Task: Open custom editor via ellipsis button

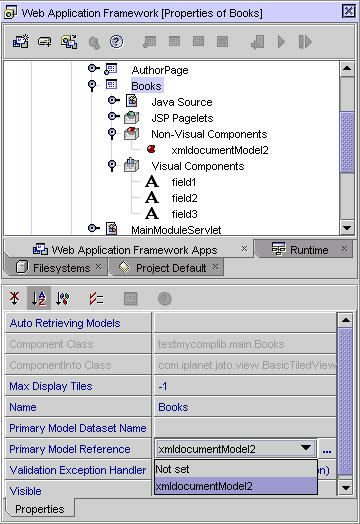Action: pos(327,450)
